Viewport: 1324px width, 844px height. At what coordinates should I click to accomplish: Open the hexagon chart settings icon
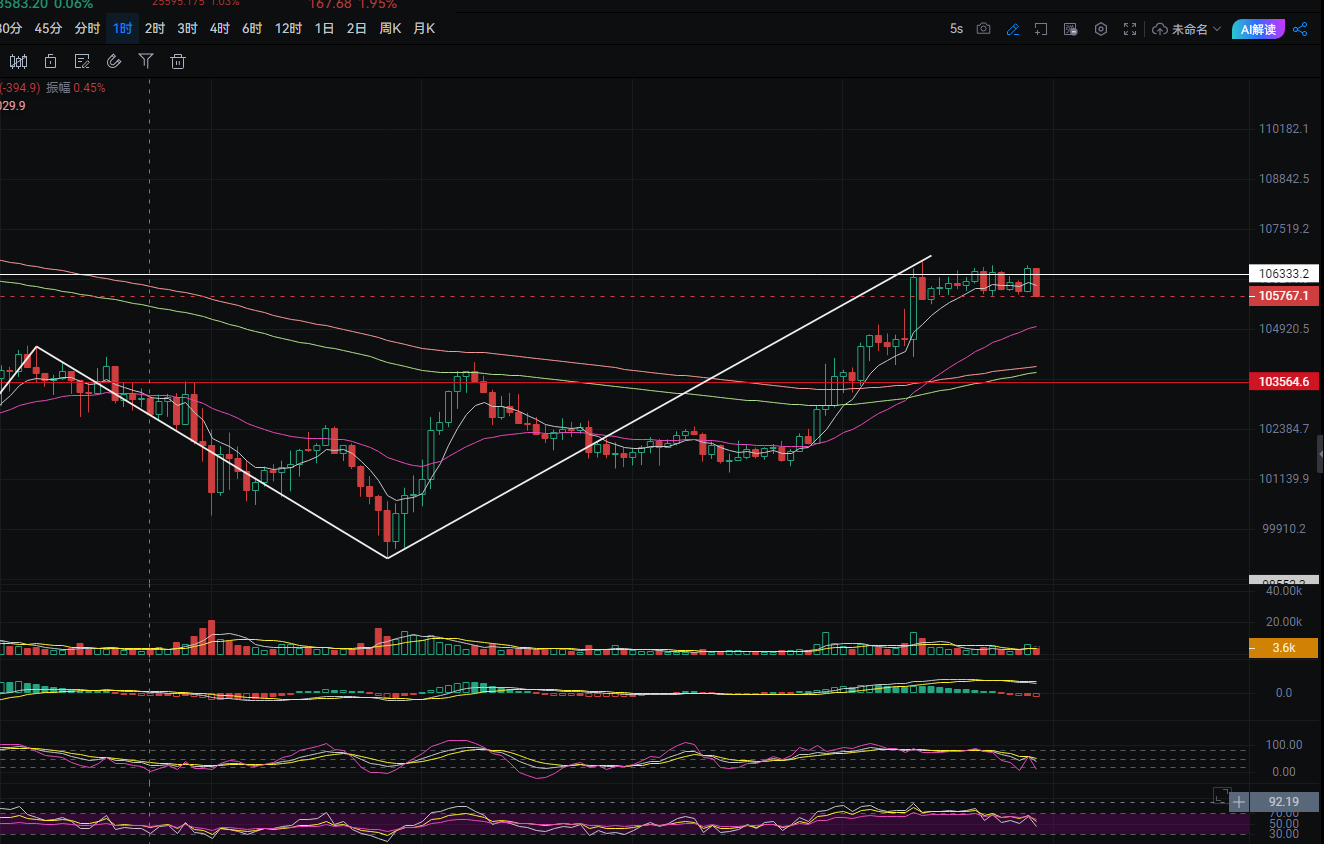click(1101, 29)
